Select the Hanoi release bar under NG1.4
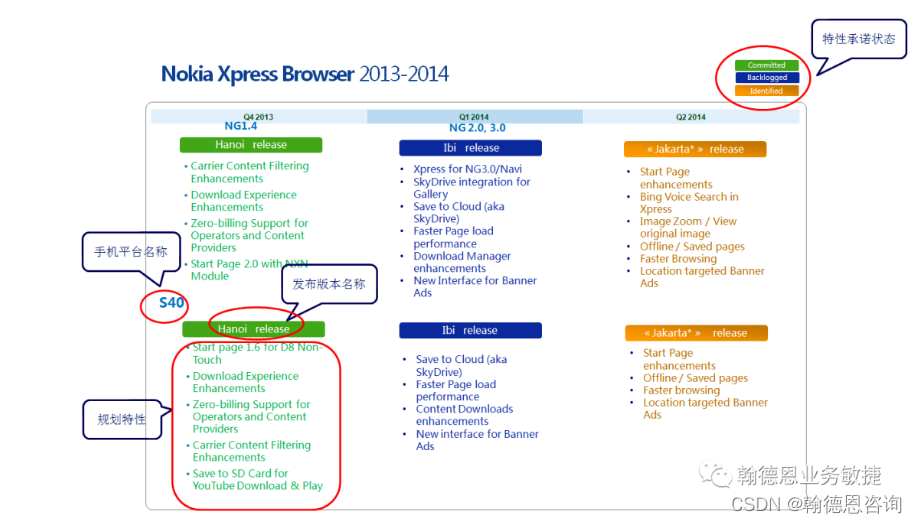The image size is (917, 523). [251, 144]
